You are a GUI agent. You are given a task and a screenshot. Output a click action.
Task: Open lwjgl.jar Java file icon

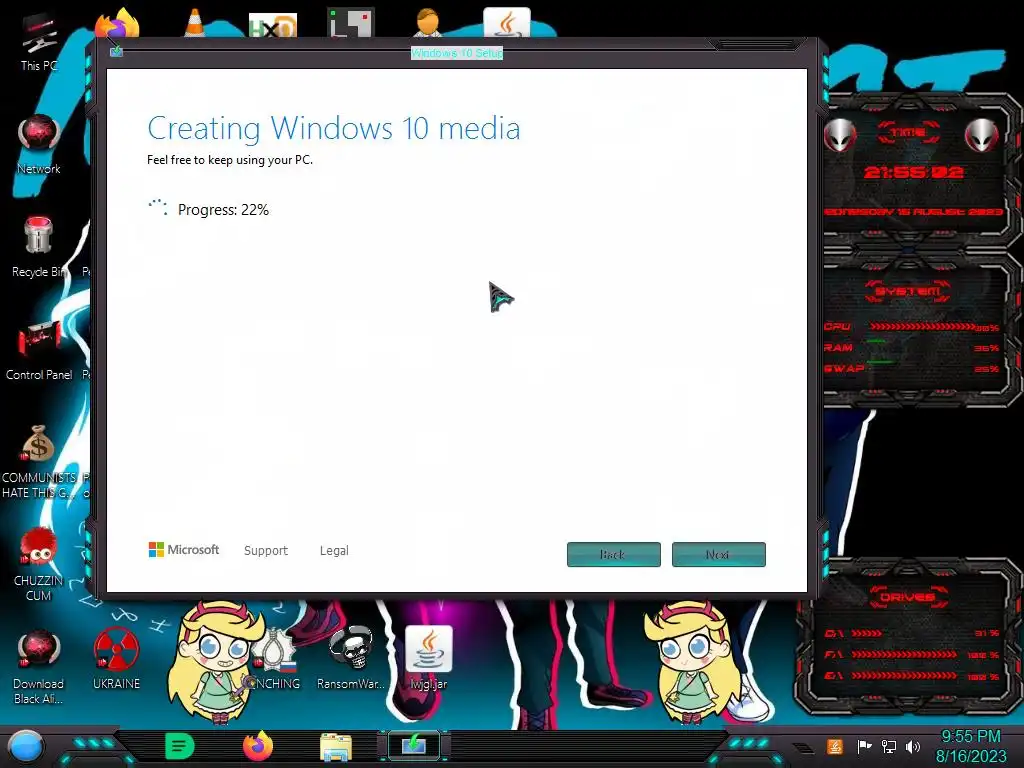[x=428, y=658]
